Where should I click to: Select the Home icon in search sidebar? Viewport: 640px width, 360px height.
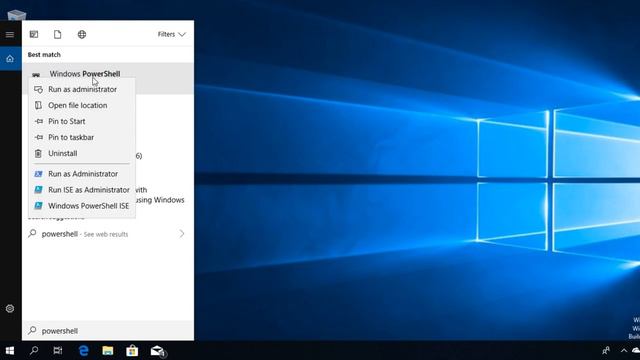coord(10,59)
